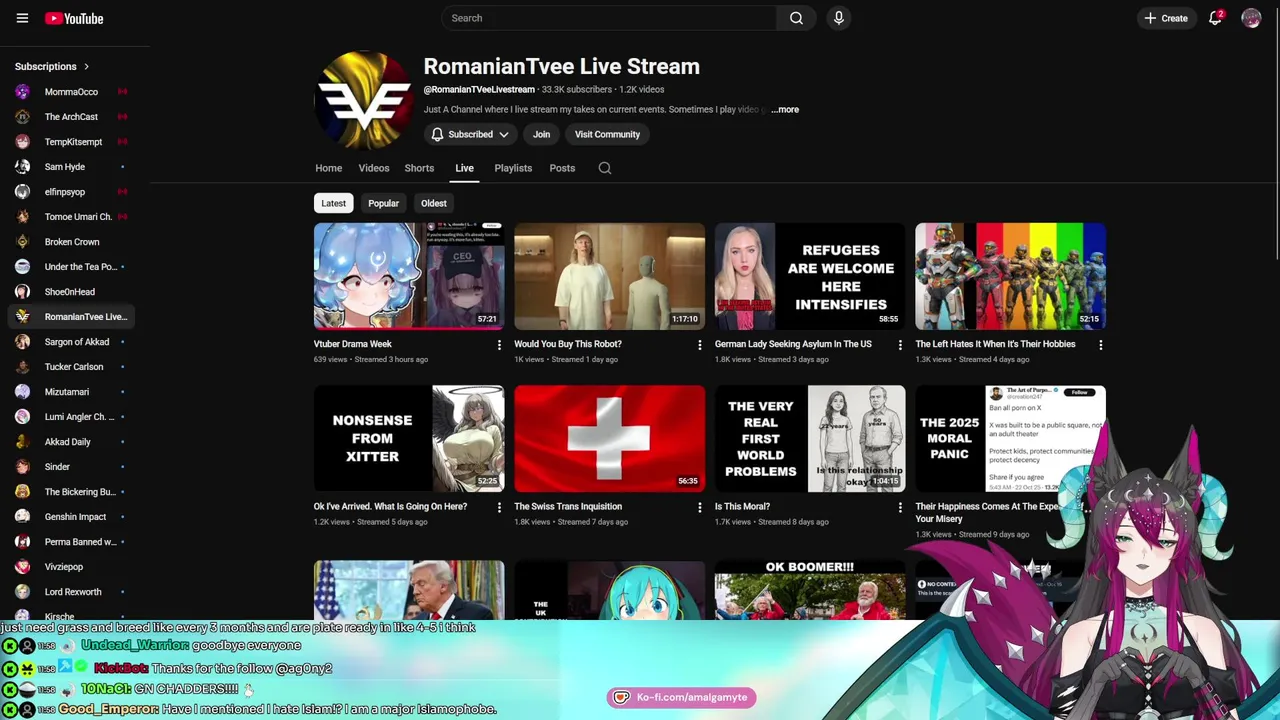The height and width of the screenshot is (720, 1280).
Task: Click the Ko-fi.com/amalgamyte overlay badge
Action: (681, 697)
